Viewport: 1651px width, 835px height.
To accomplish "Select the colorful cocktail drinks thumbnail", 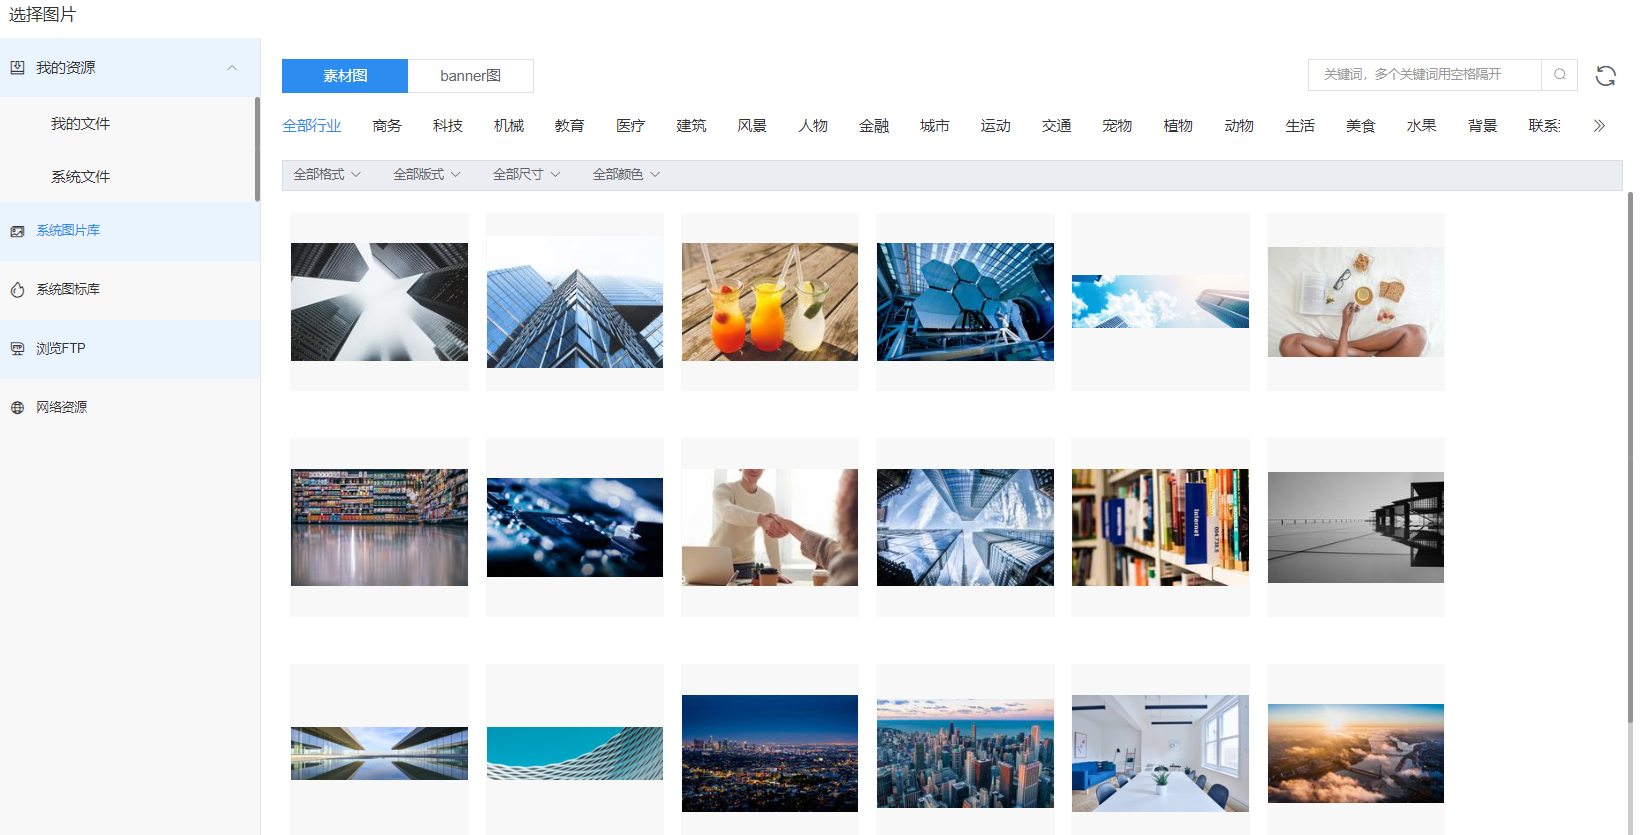I will tap(769, 302).
